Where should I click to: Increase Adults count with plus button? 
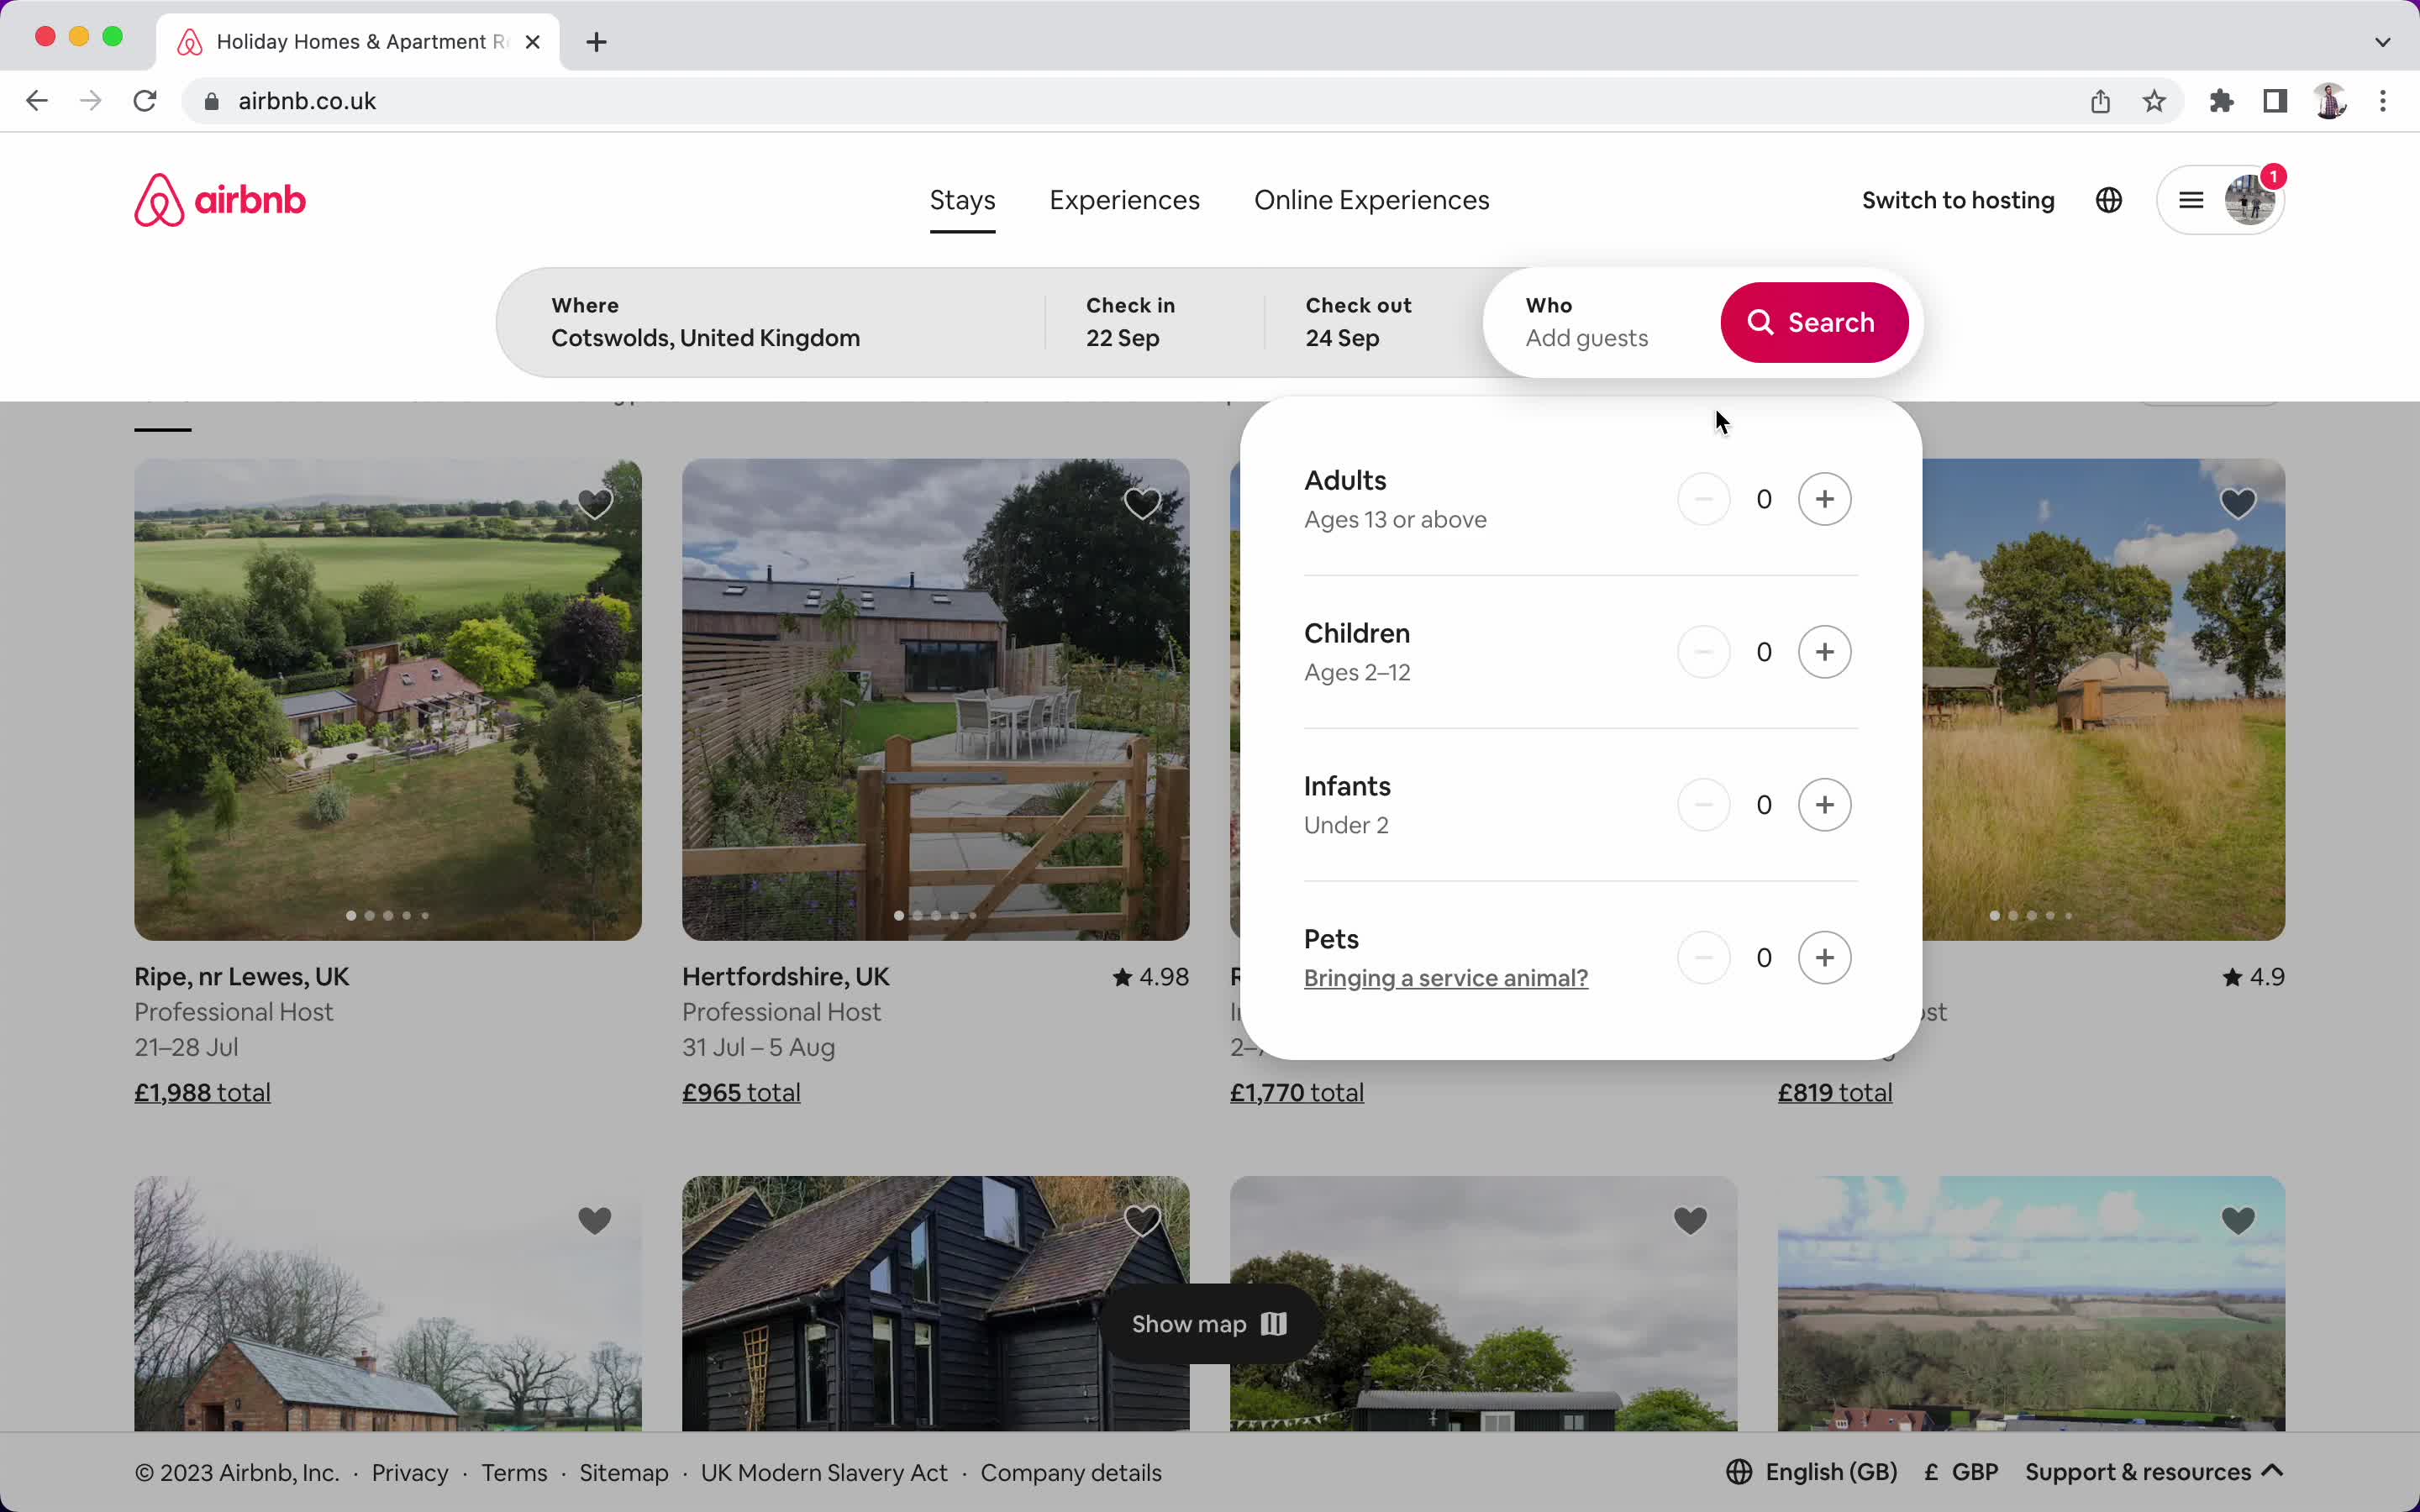[x=1824, y=498]
